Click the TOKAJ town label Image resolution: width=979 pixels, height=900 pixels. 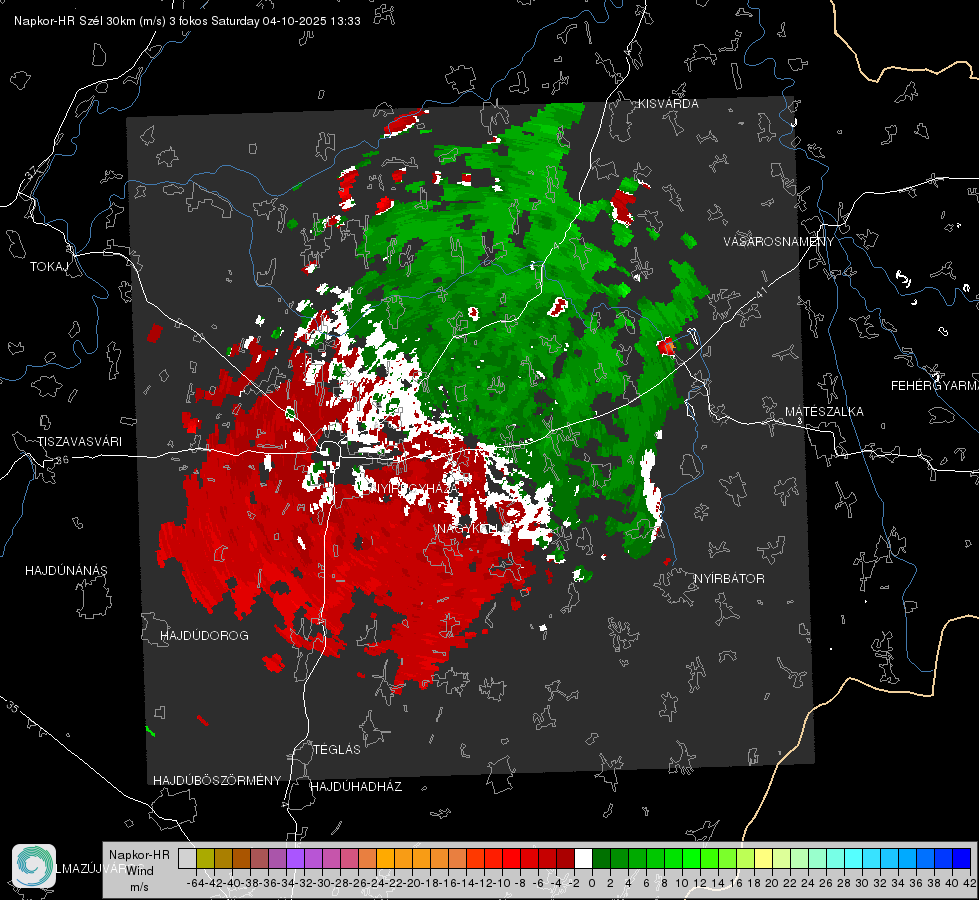click(49, 267)
